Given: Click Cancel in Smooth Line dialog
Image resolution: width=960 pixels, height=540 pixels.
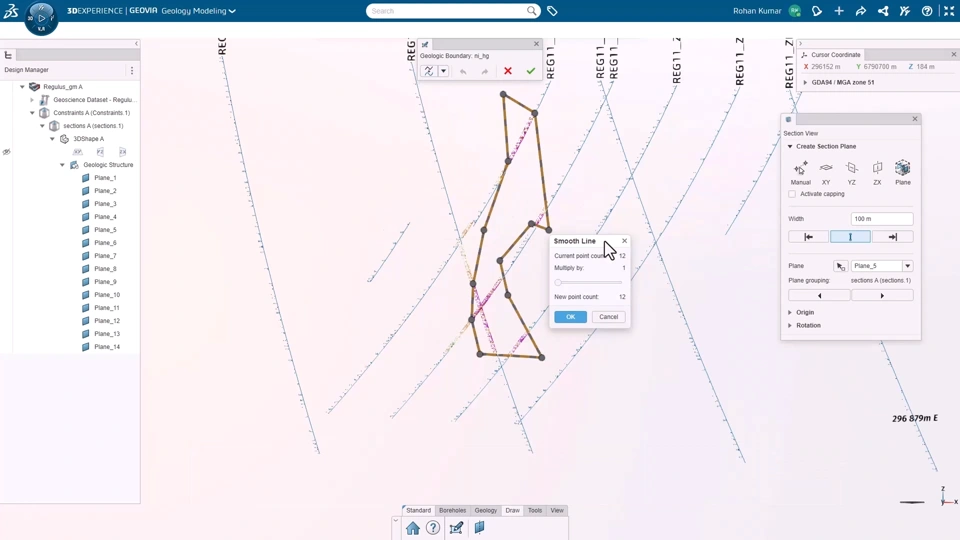Looking at the screenshot, I should click(609, 317).
